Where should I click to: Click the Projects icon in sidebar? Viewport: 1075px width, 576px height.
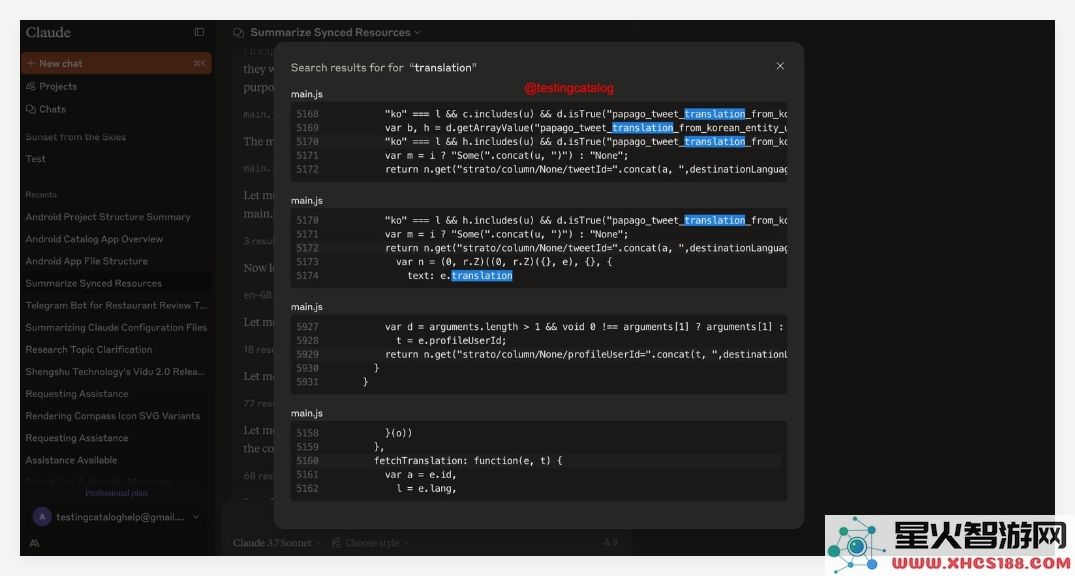(31, 86)
